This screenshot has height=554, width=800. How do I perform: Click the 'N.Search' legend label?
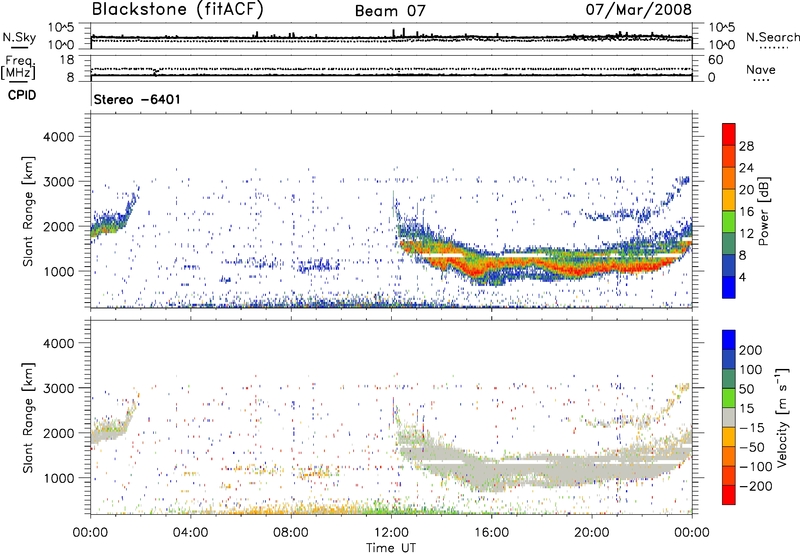773,37
